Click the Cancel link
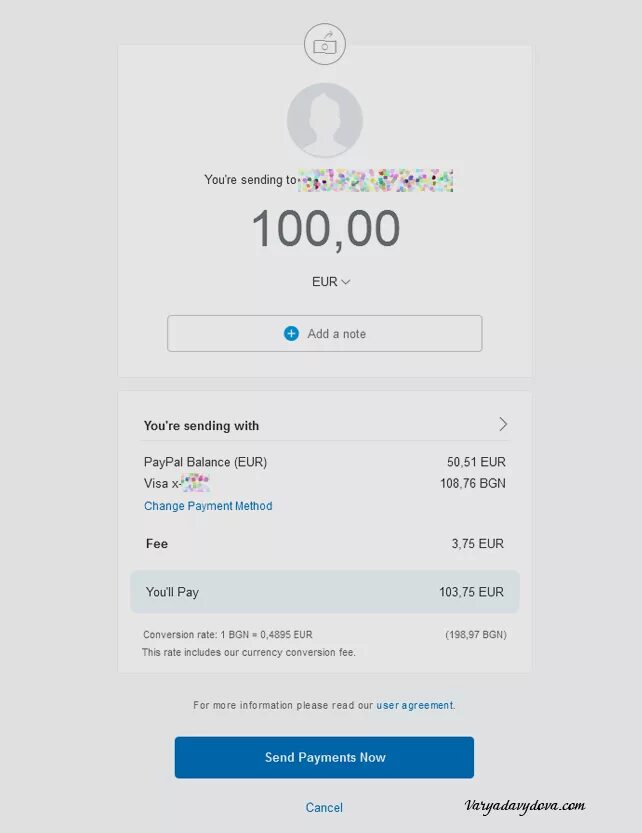Image resolution: width=642 pixels, height=833 pixels. click(324, 808)
